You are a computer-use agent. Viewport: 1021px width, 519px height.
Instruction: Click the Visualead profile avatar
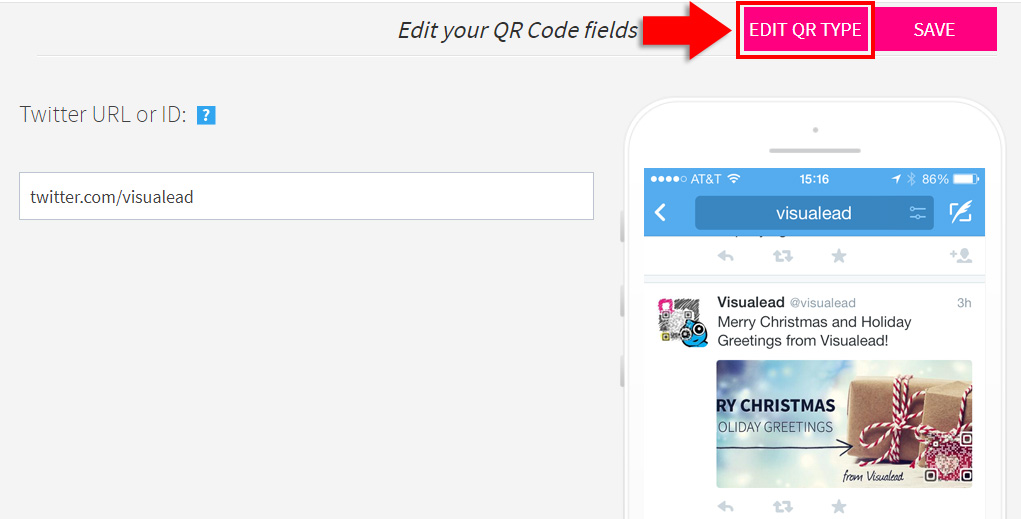click(x=682, y=322)
